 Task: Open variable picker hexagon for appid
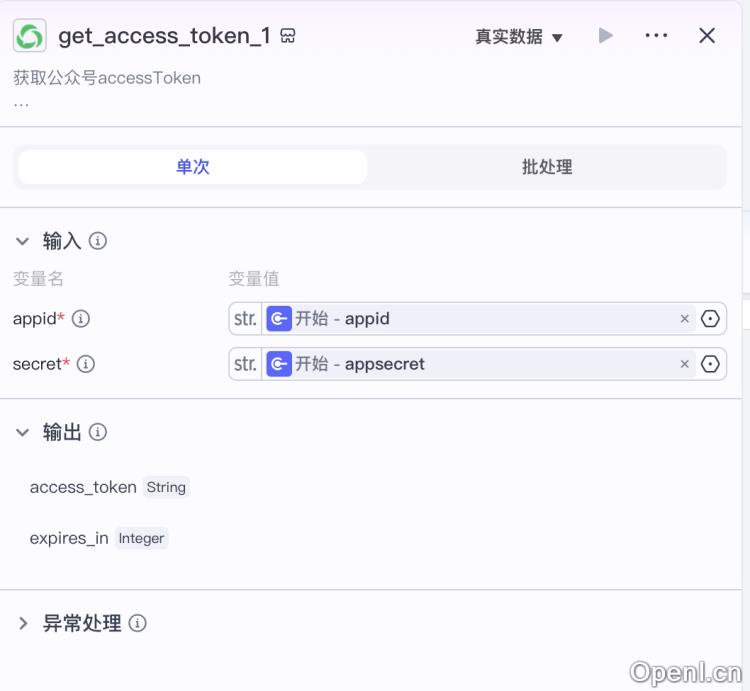point(710,319)
